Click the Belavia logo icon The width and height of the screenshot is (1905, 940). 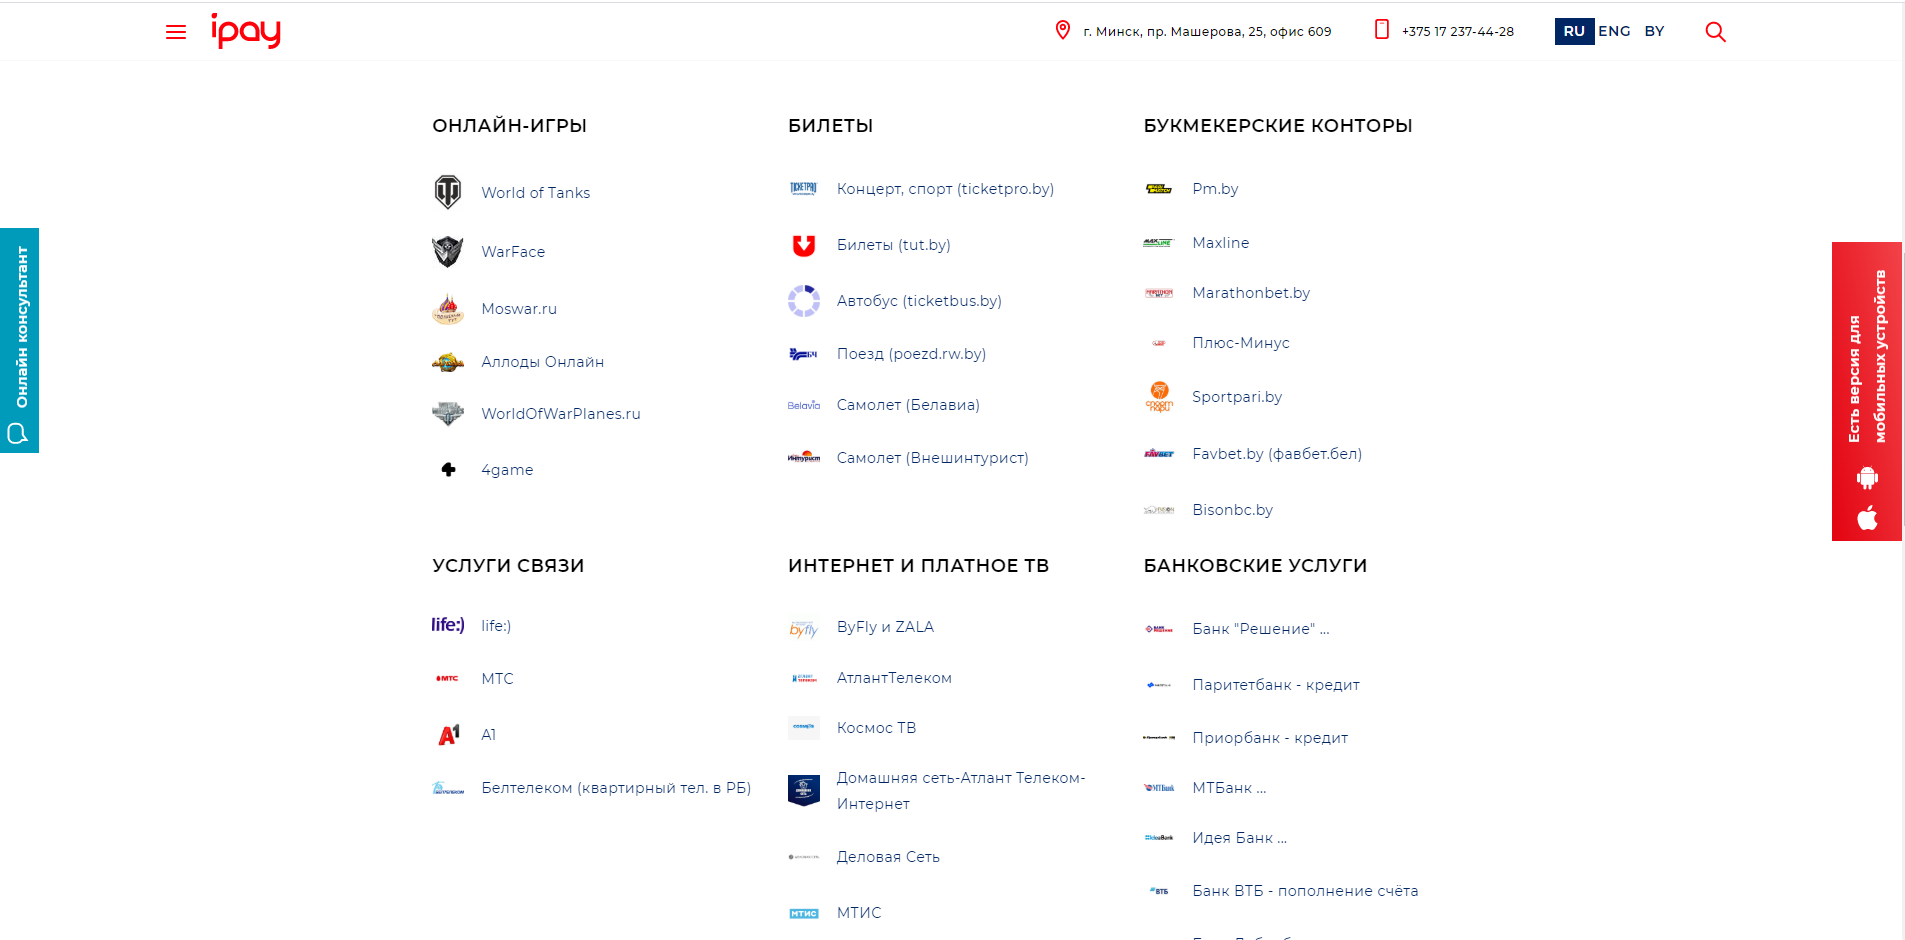pyautogui.click(x=804, y=405)
